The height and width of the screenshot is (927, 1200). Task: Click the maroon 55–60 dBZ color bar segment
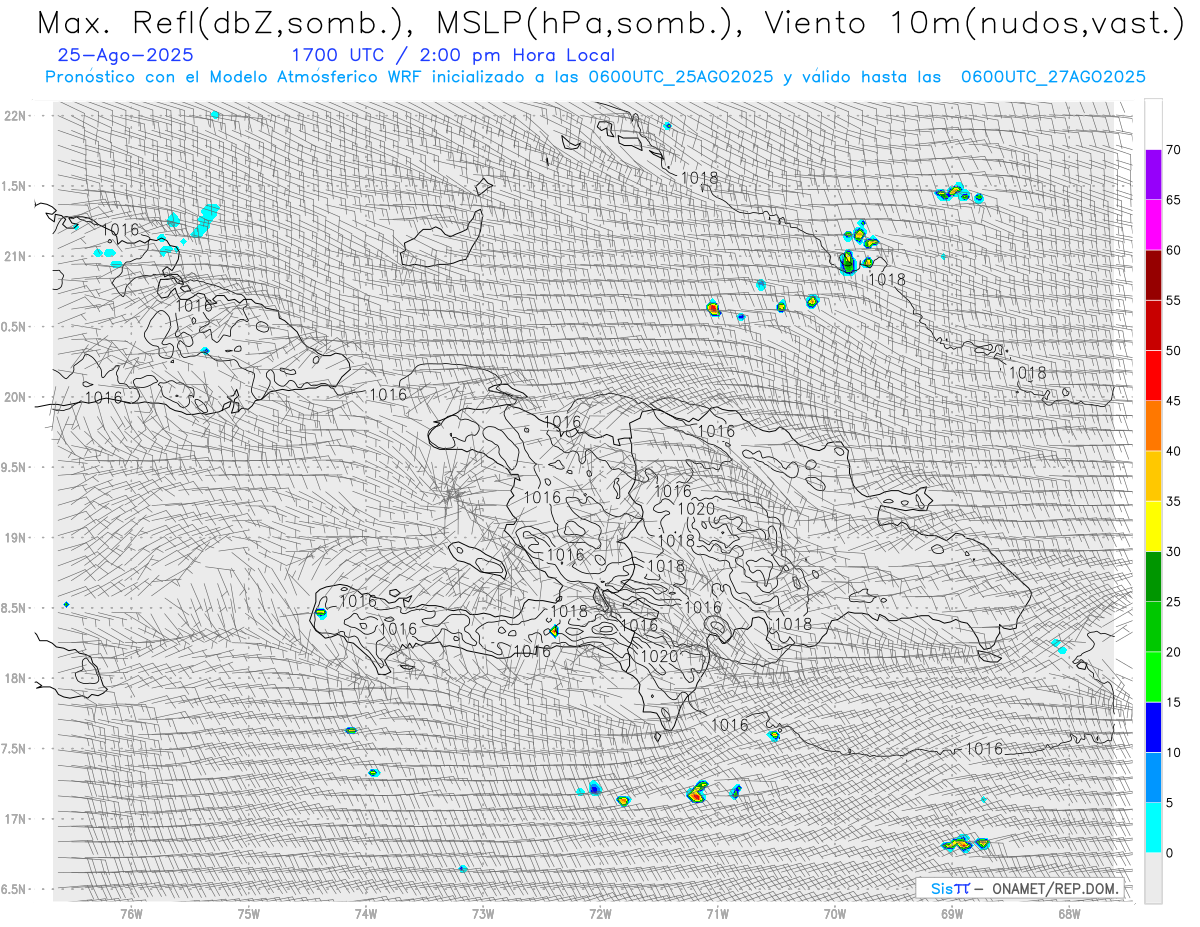click(x=1153, y=275)
